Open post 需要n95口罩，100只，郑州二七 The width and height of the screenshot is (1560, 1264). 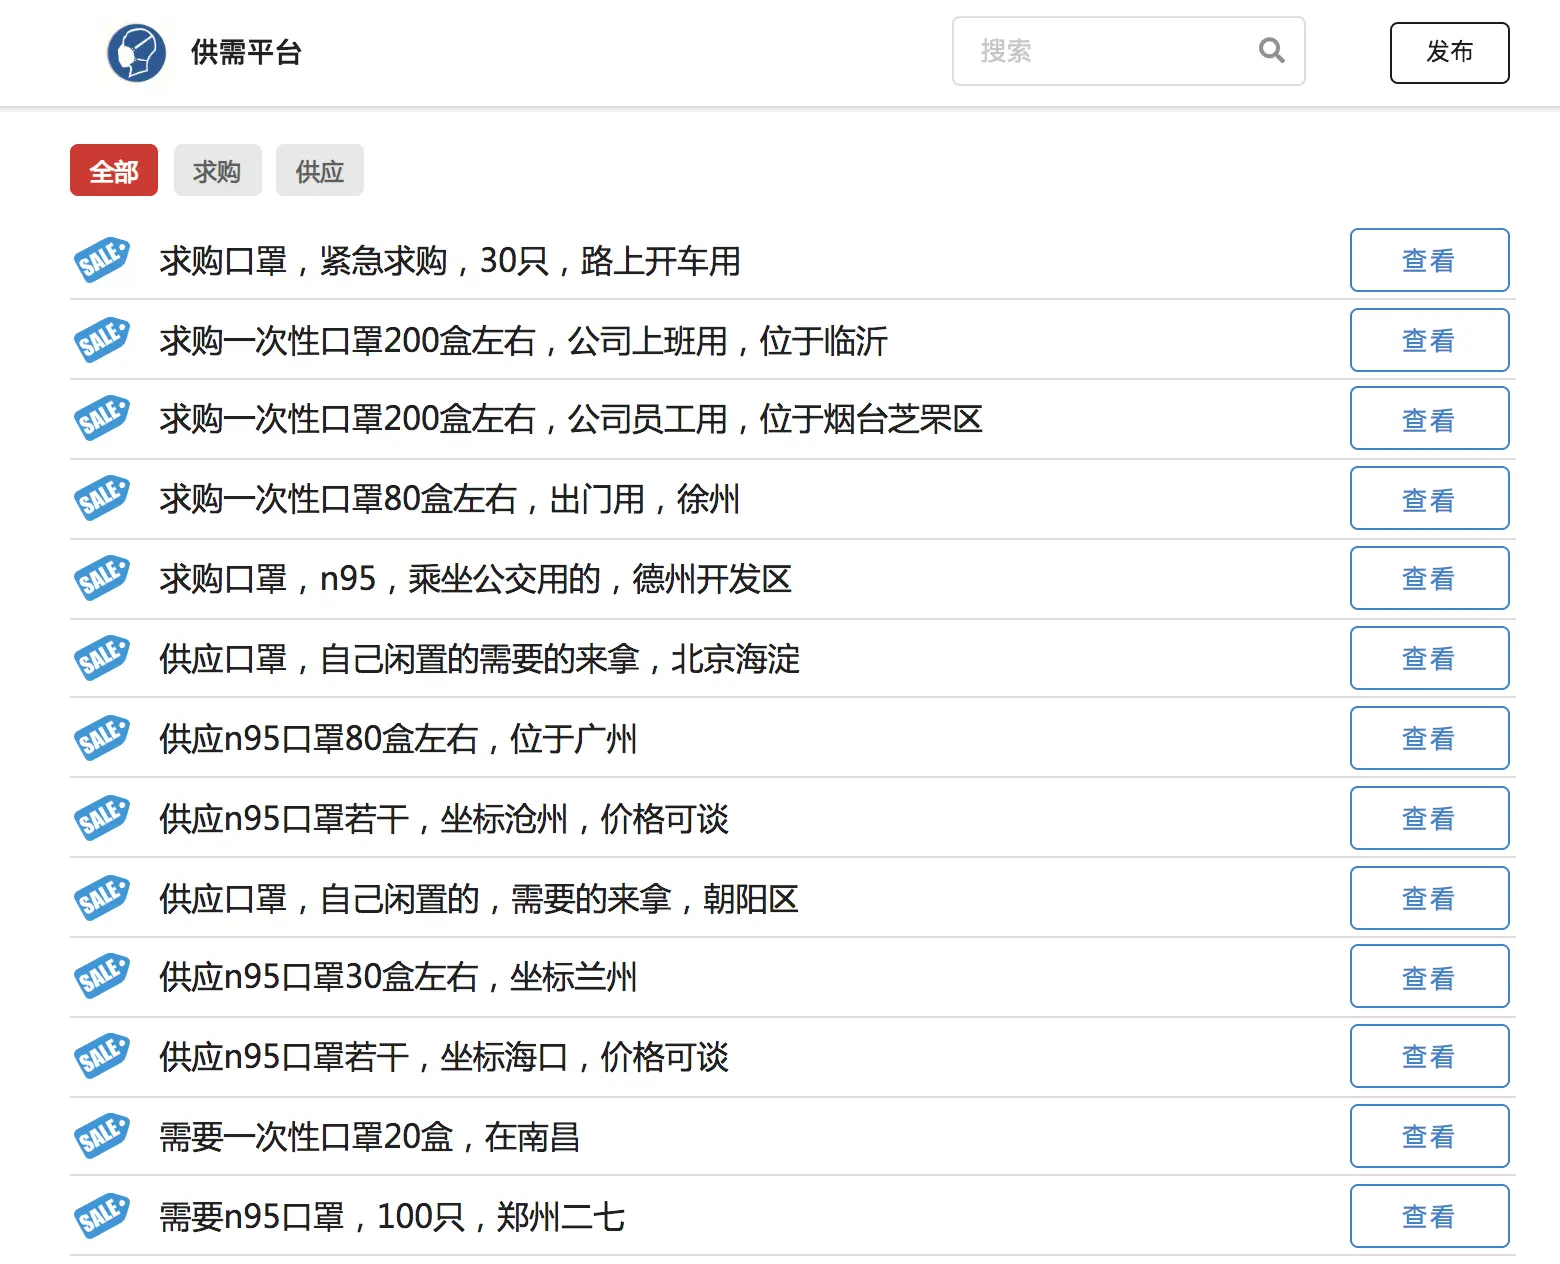tap(392, 1217)
